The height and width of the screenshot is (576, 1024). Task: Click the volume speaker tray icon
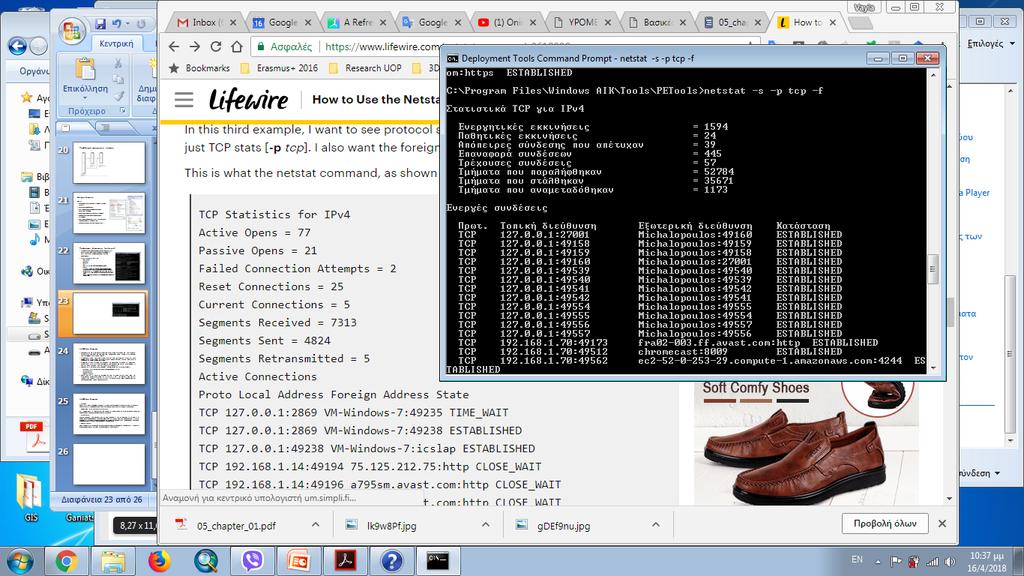click(950, 562)
